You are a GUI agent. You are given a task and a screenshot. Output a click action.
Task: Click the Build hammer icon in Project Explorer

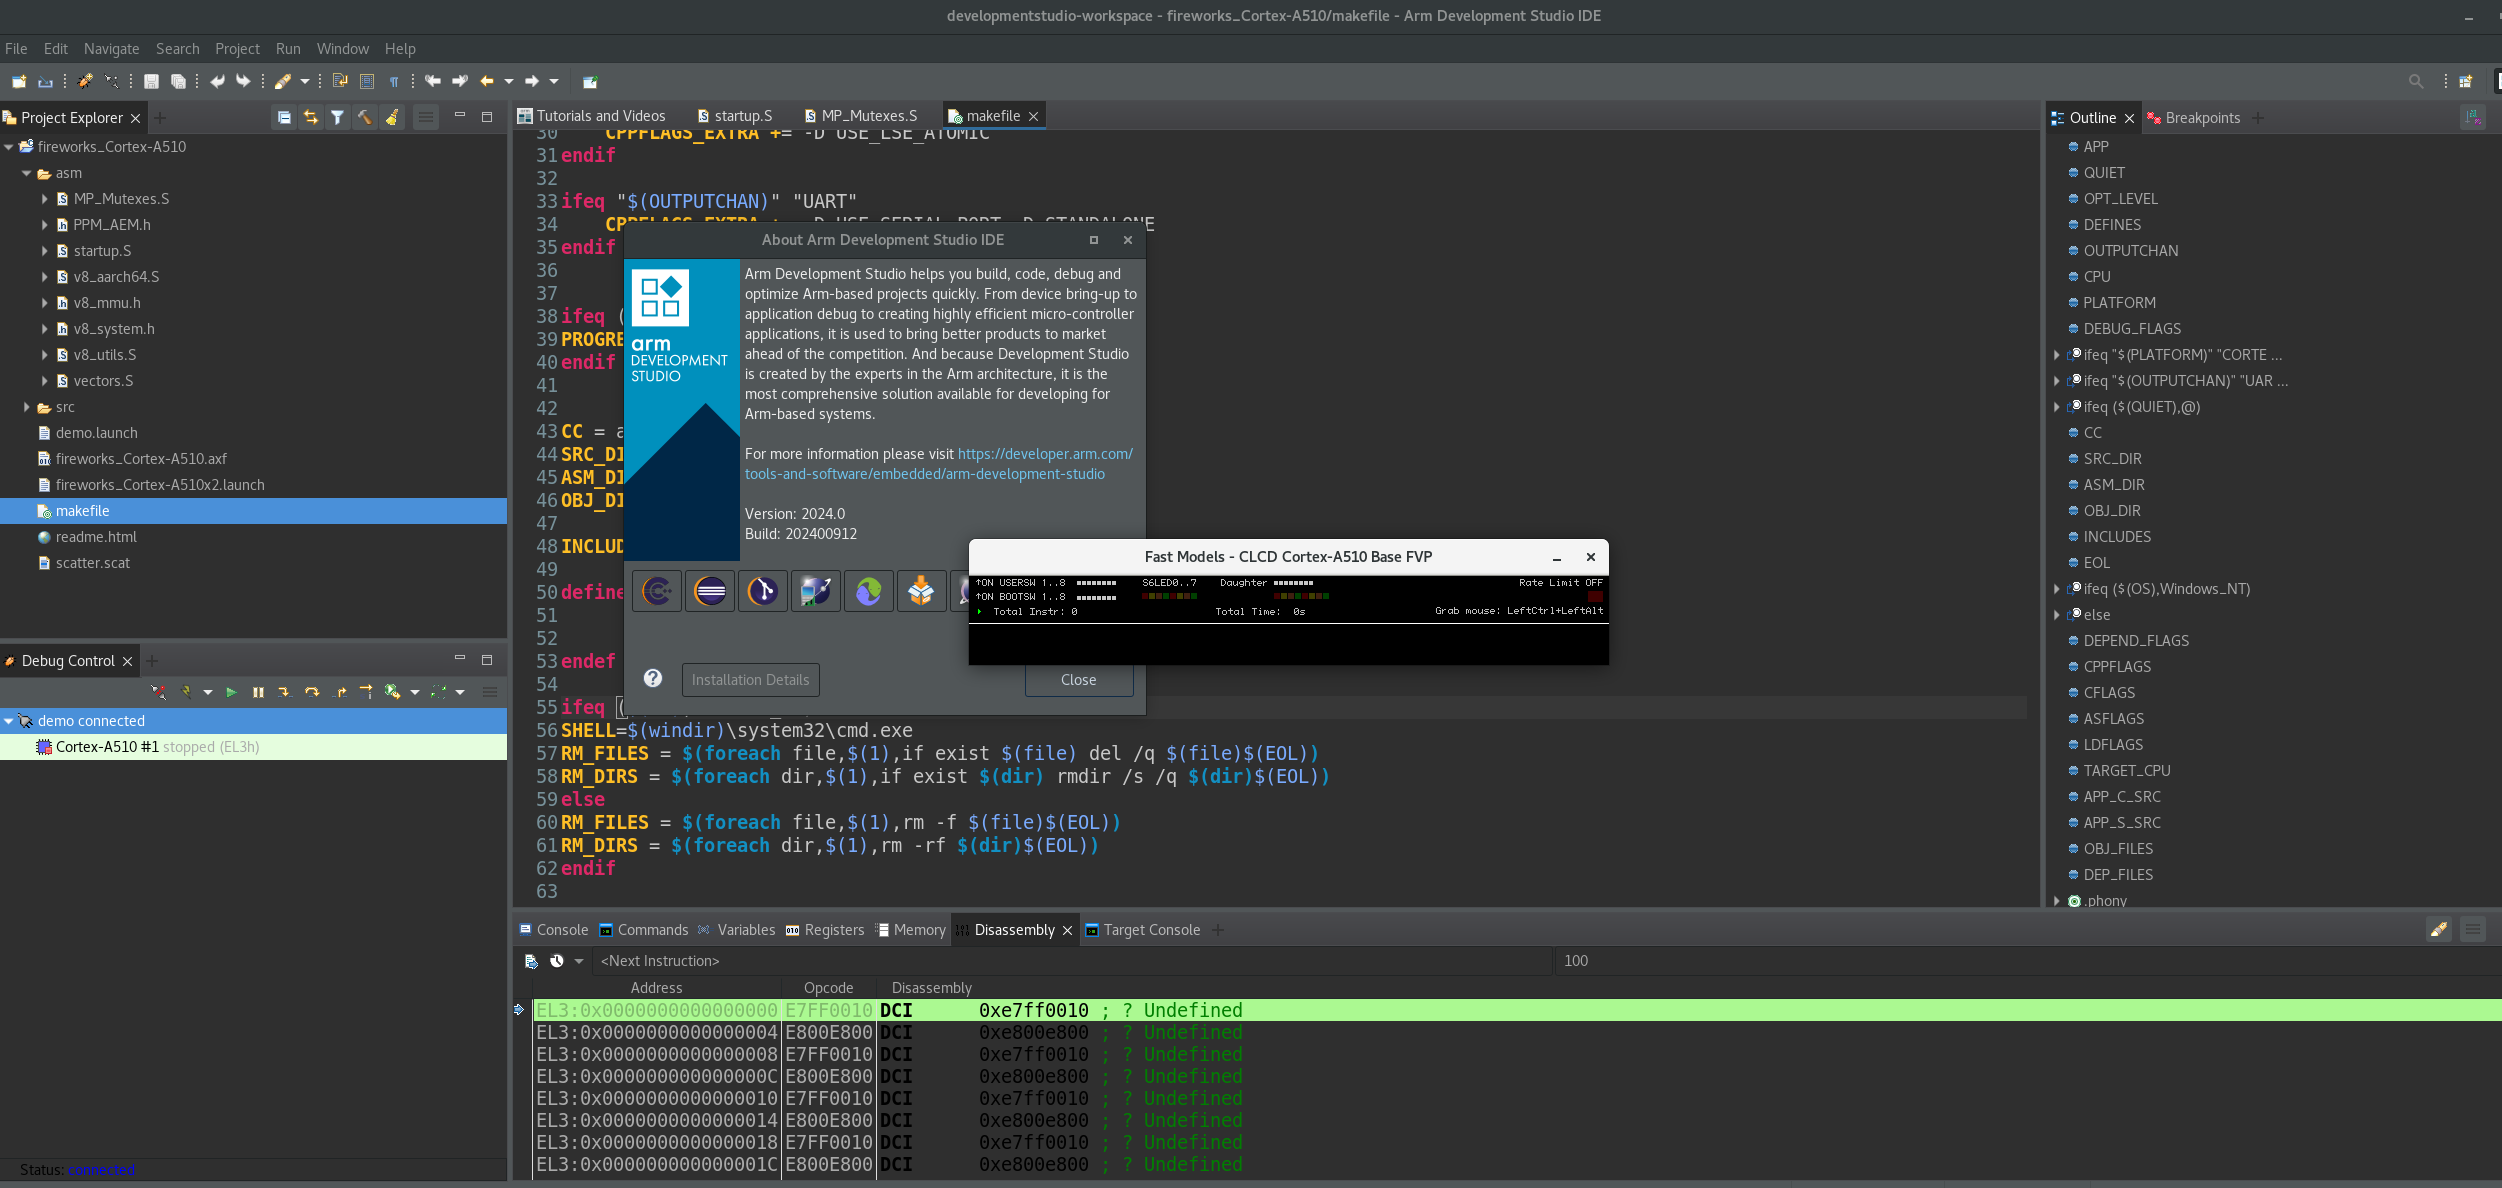(365, 118)
